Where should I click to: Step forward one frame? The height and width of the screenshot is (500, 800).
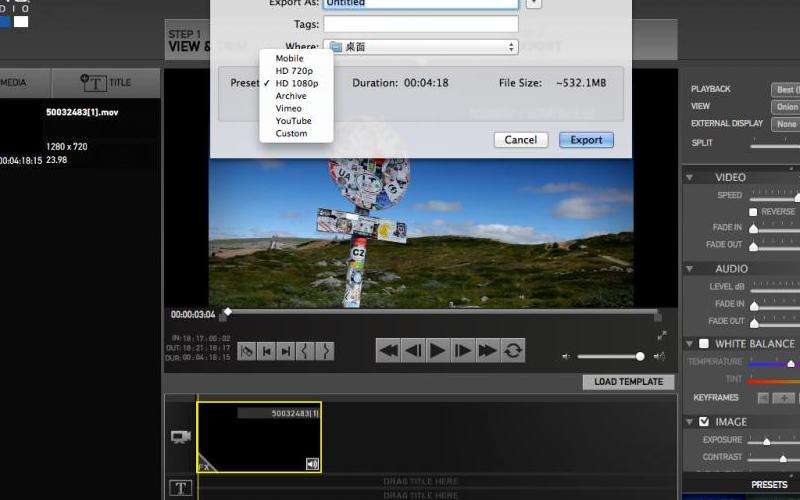(x=462, y=350)
